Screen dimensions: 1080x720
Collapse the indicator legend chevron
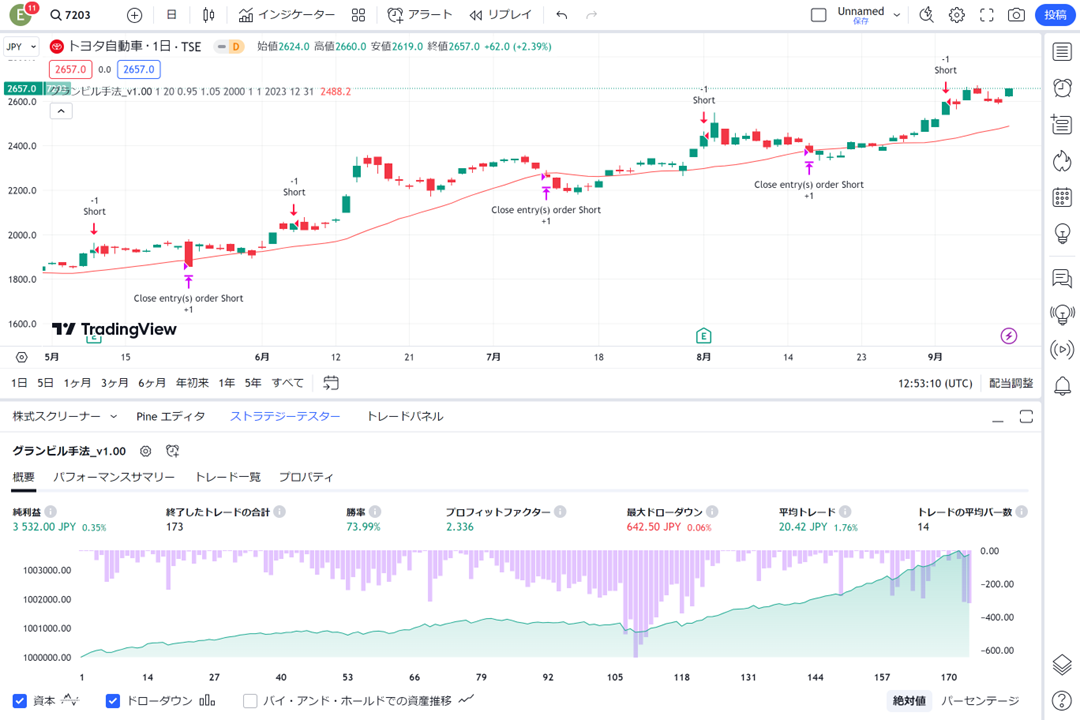pos(61,111)
